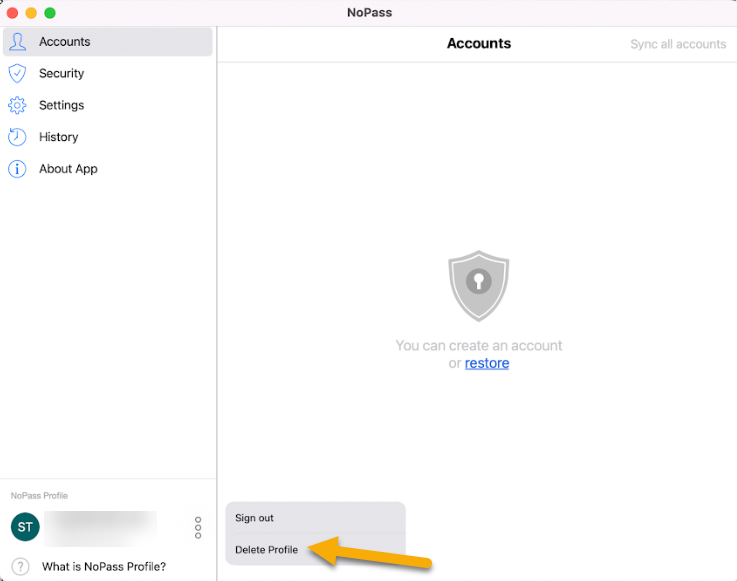Image resolution: width=737 pixels, height=581 pixels.
Task: Open the three-dot profile options menu
Action: 198,527
